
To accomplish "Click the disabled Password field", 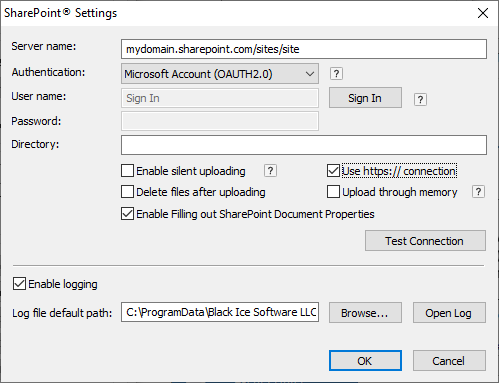I will (220, 121).
